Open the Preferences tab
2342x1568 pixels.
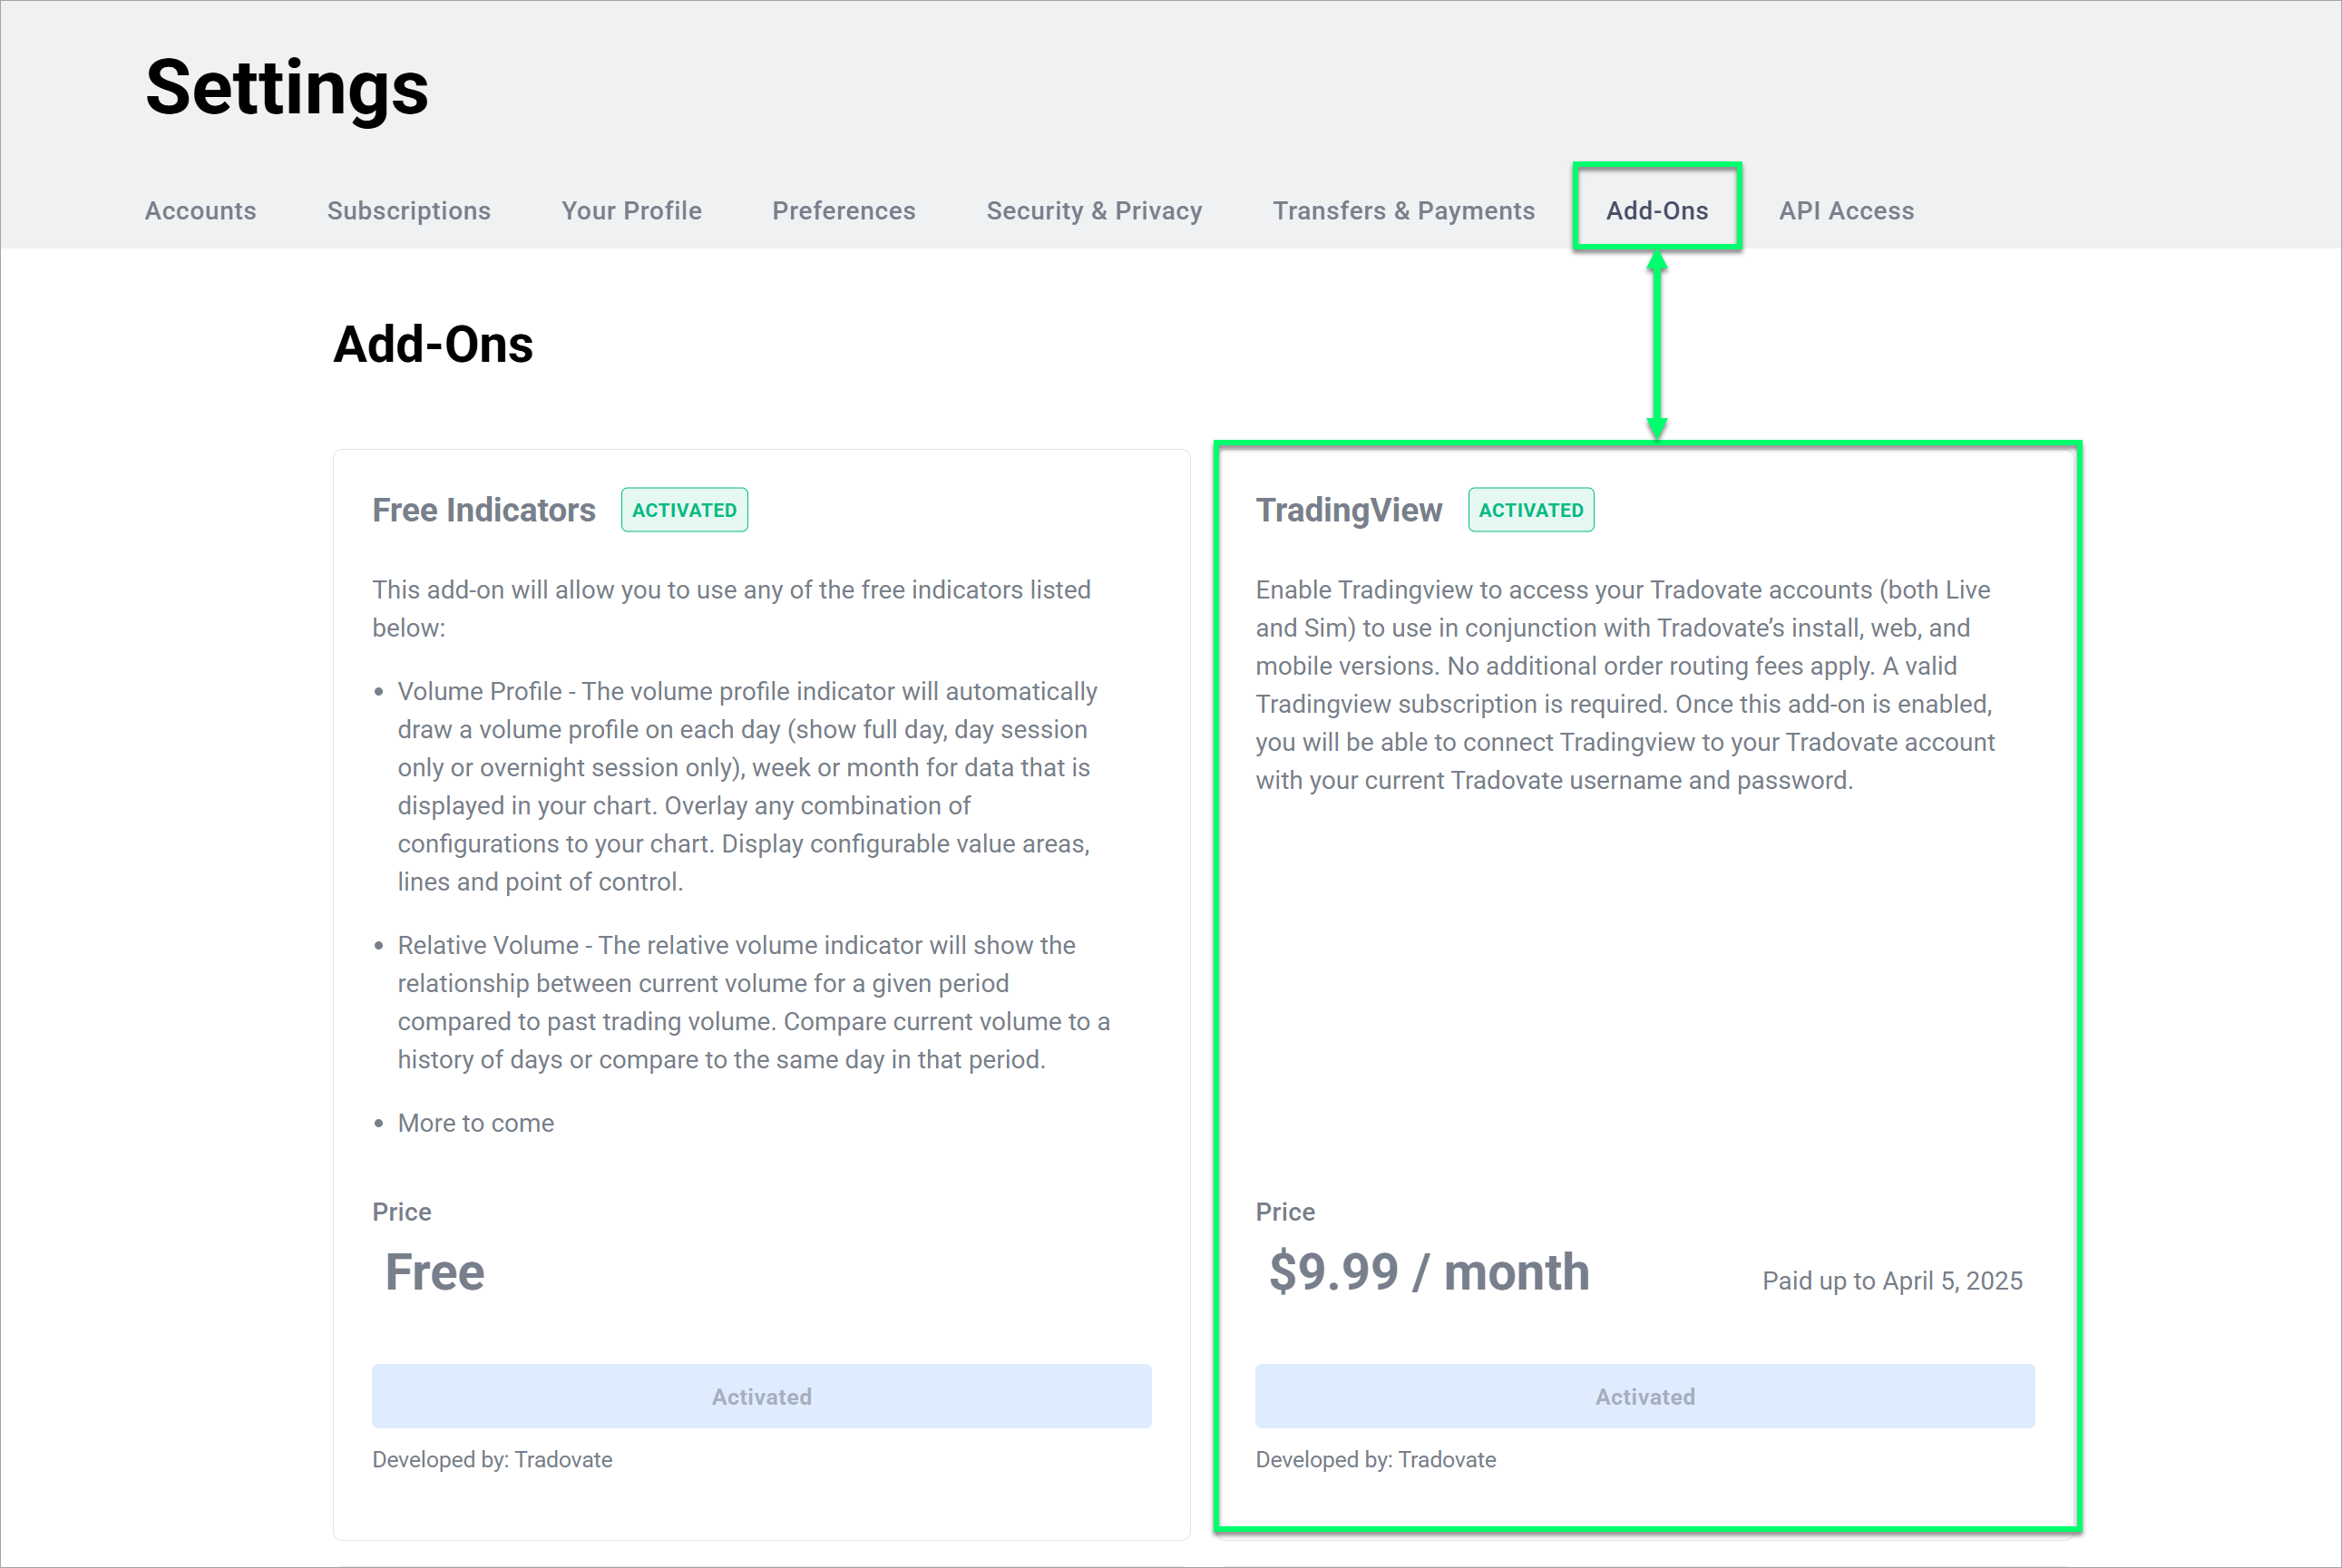click(843, 210)
